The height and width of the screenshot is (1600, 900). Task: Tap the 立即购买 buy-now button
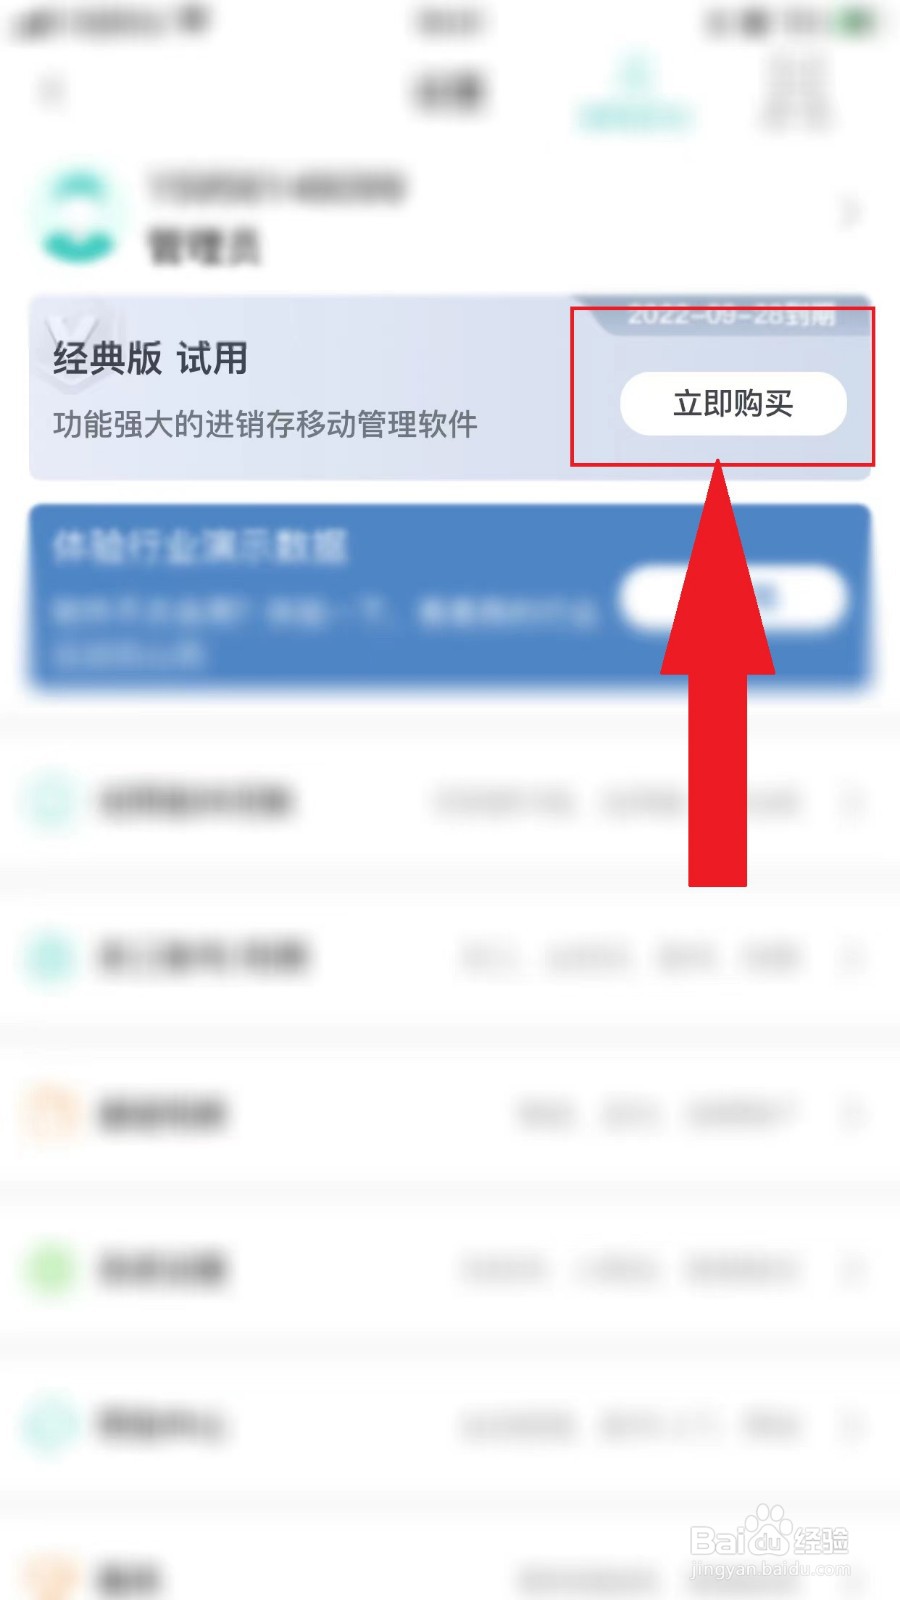point(733,404)
